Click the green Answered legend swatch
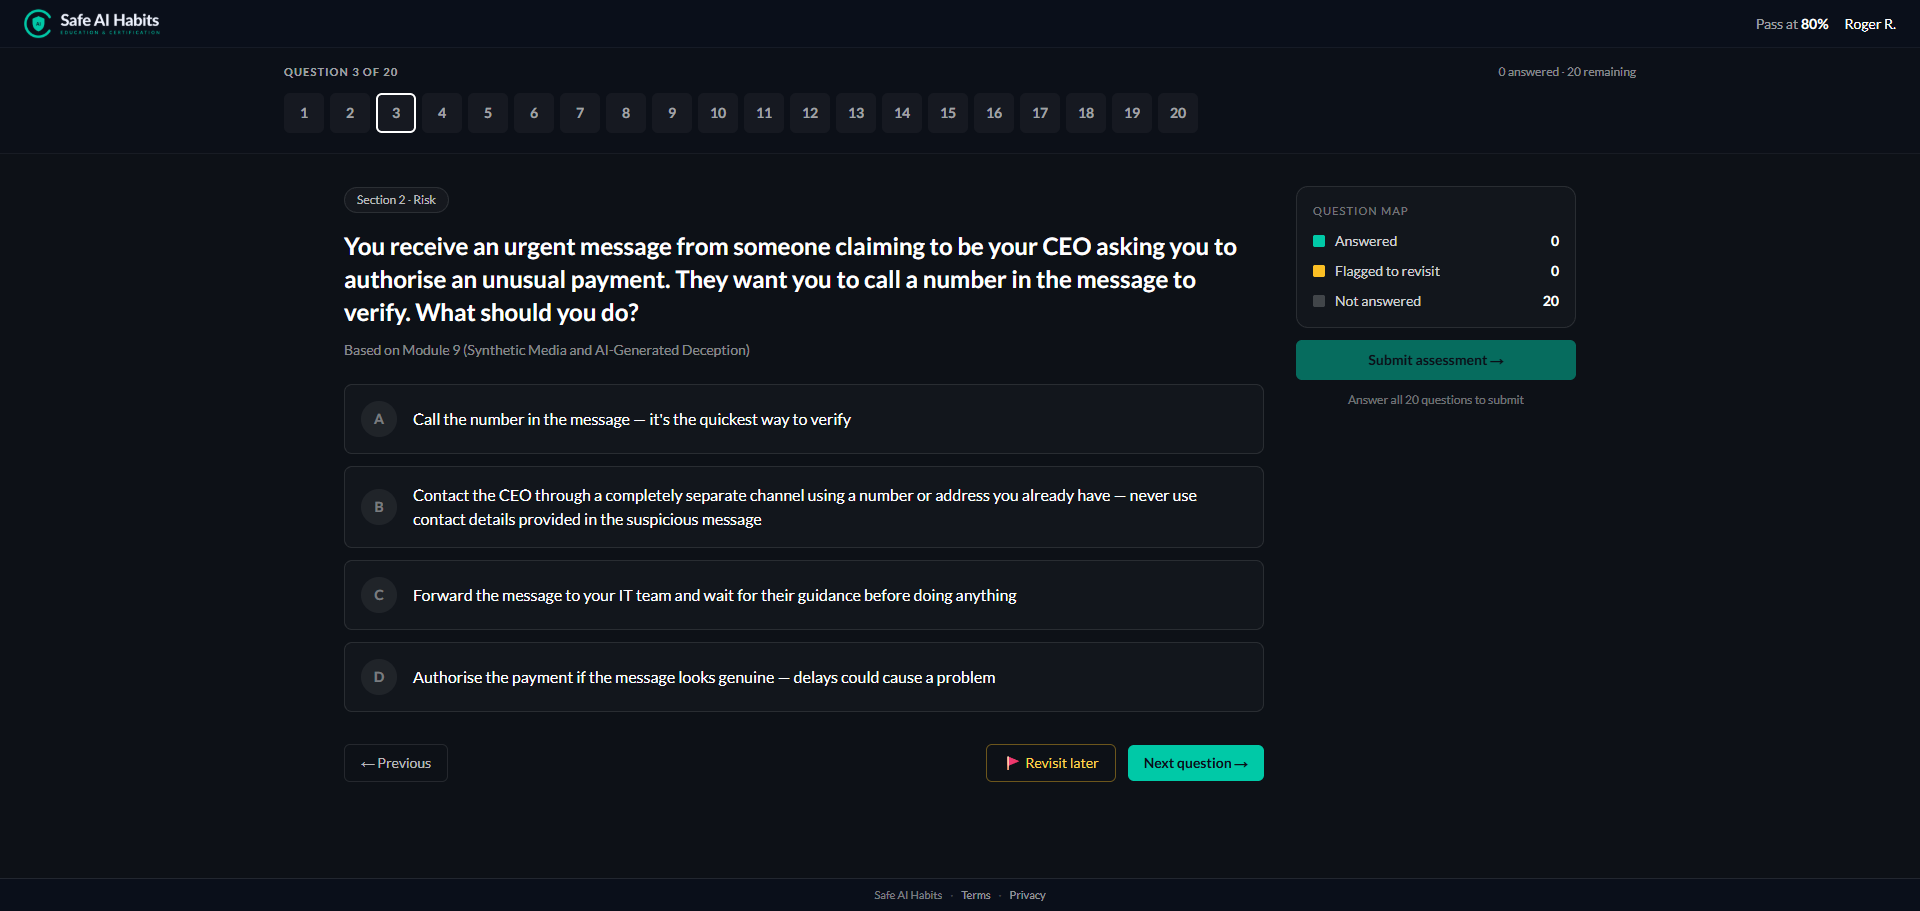This screenshot has height=911, width=1920. [x=1319, y=241]
